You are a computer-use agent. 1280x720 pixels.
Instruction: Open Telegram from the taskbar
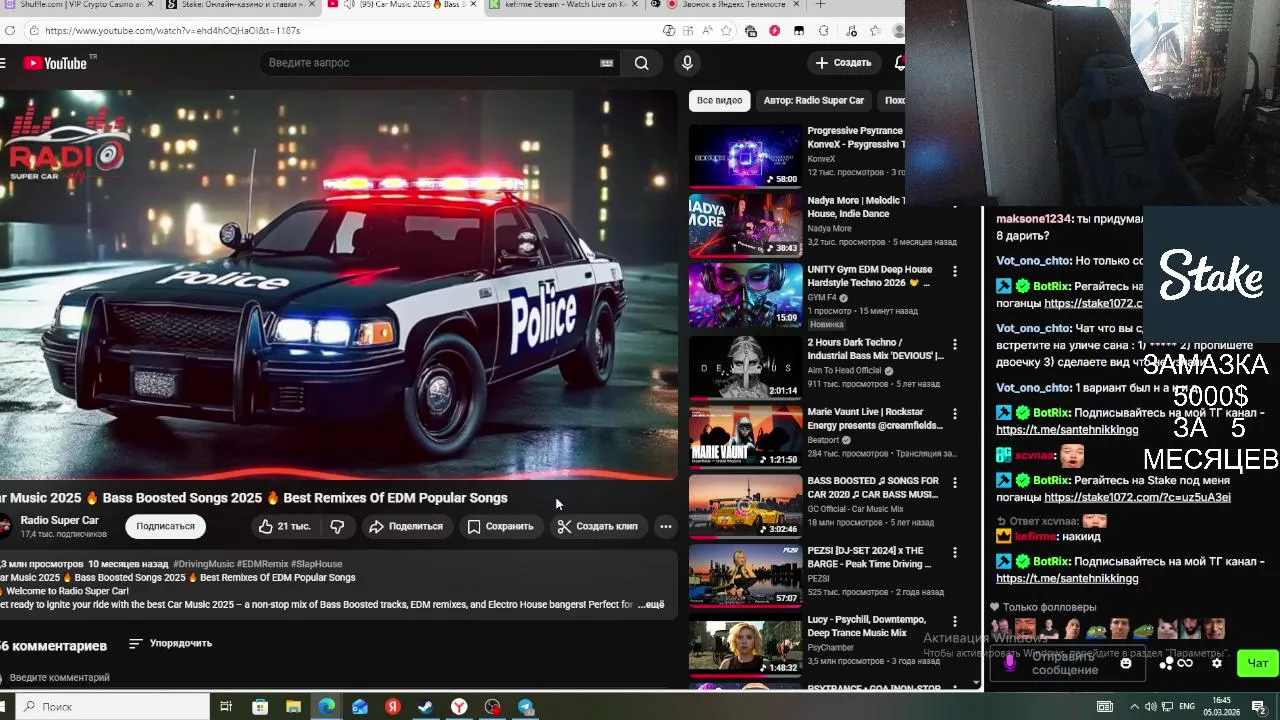tap(526, 707)
